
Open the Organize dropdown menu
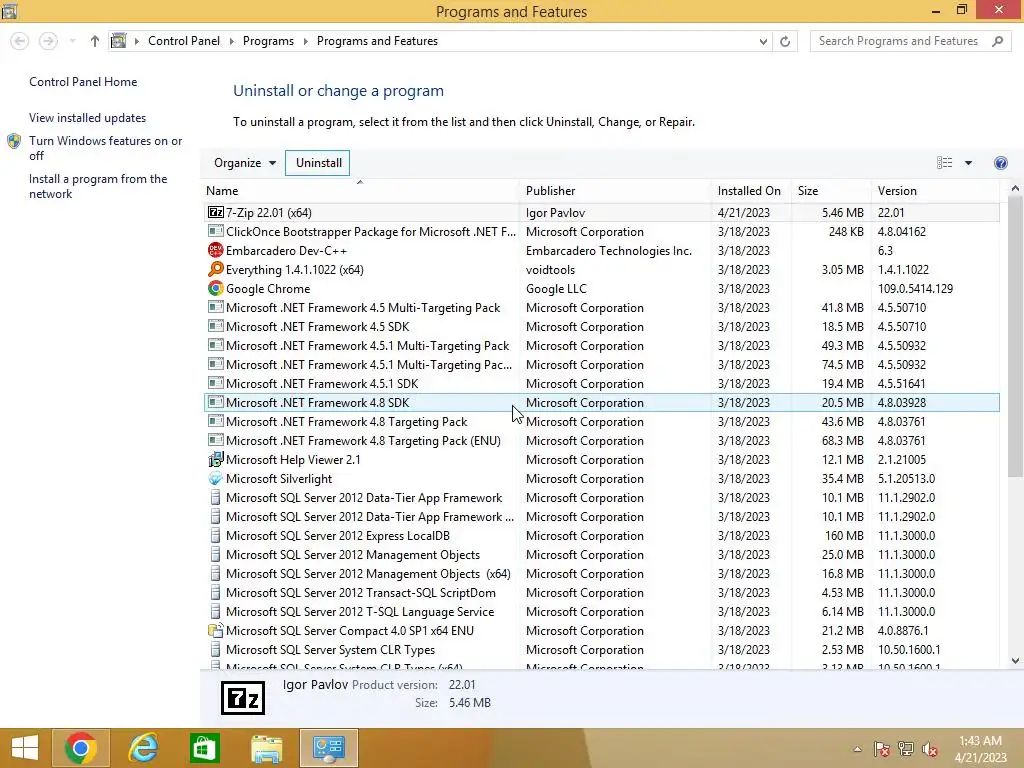pyautogui.click(x=245, y=163)
